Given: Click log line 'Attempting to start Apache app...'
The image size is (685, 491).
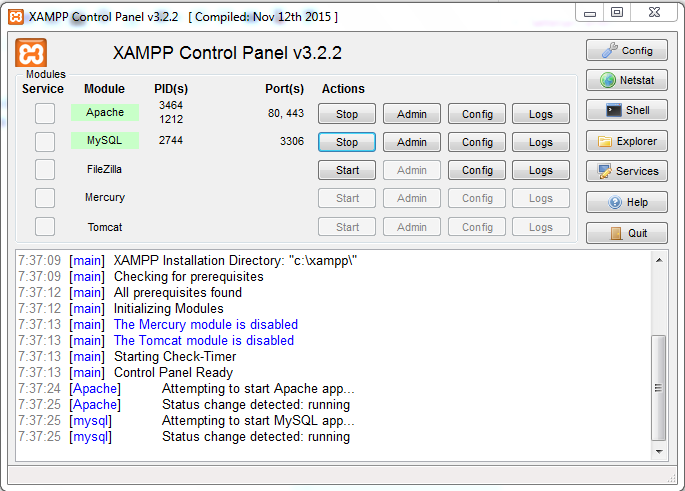Looking at the screenshot, I should [x=258, y=388].
